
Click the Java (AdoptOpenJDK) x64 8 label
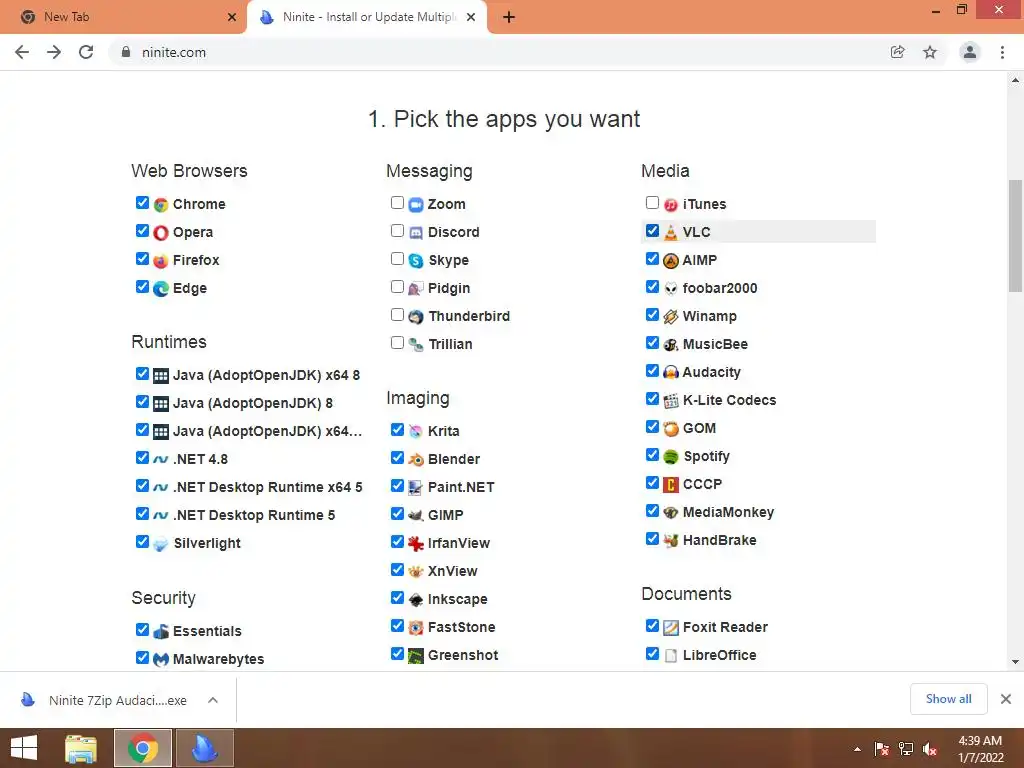tap(266, 376)
